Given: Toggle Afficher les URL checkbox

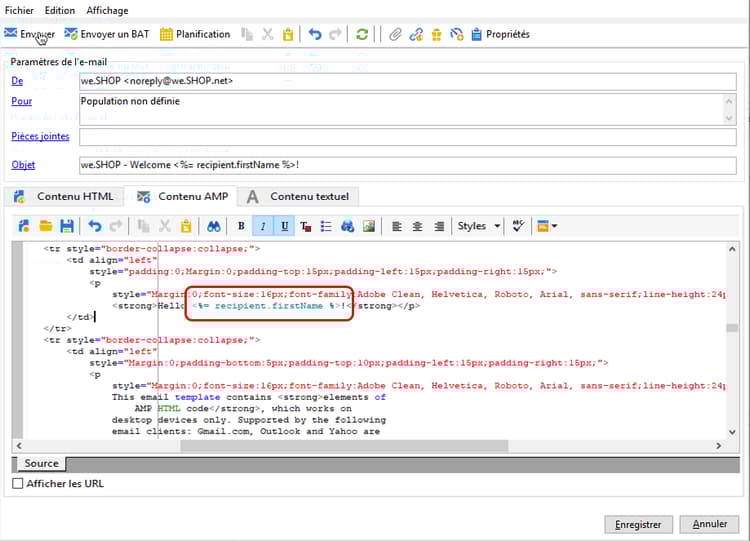Looking at the screenshot, I should coord(18,484).
